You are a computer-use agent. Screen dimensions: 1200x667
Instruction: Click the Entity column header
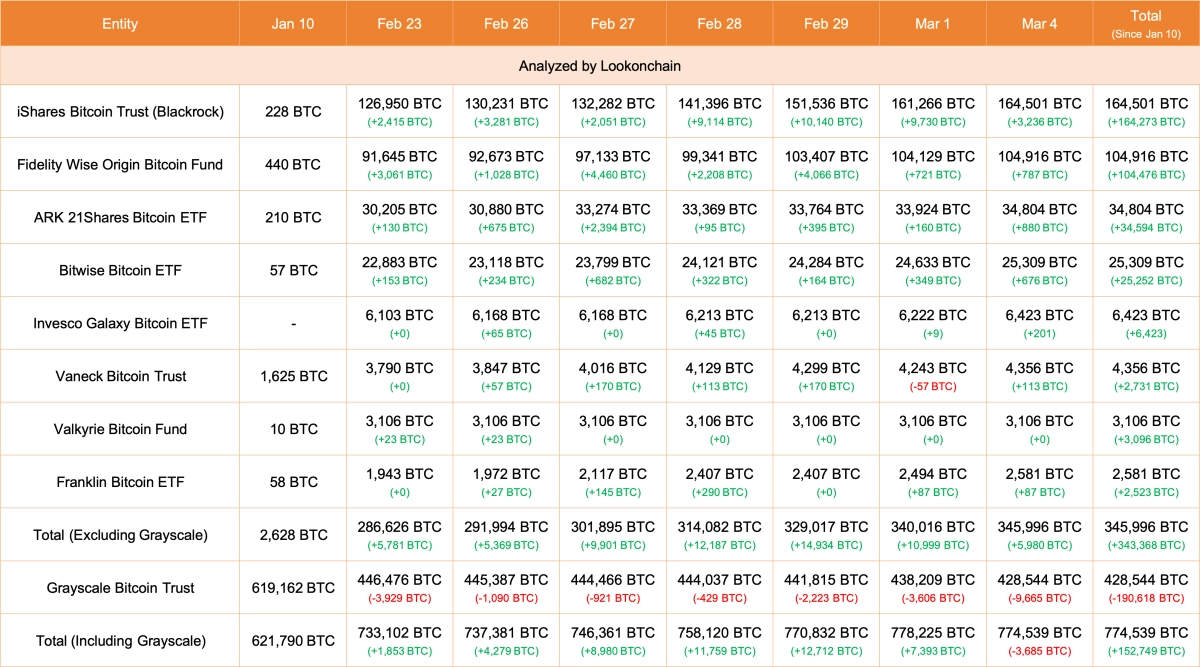click(120, 23)
